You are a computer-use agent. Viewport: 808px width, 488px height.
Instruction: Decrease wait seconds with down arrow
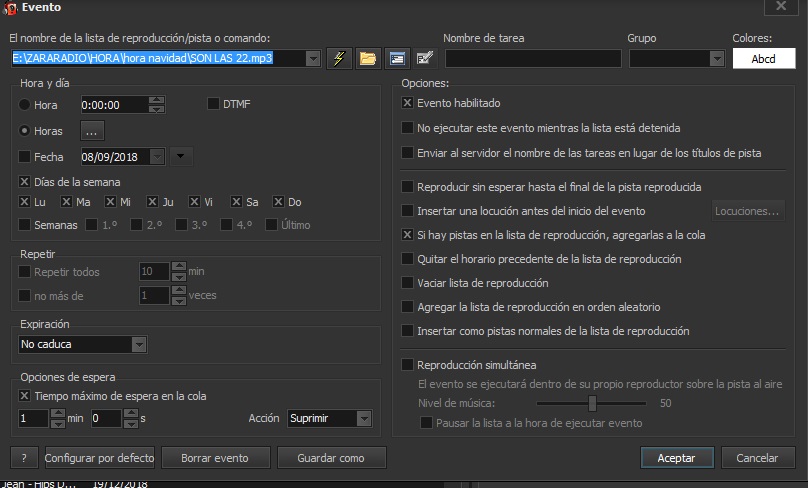click(131, 423)
